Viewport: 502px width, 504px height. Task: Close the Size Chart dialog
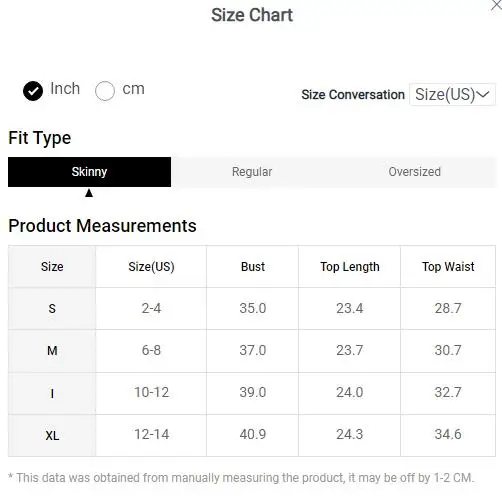point(497,5)
